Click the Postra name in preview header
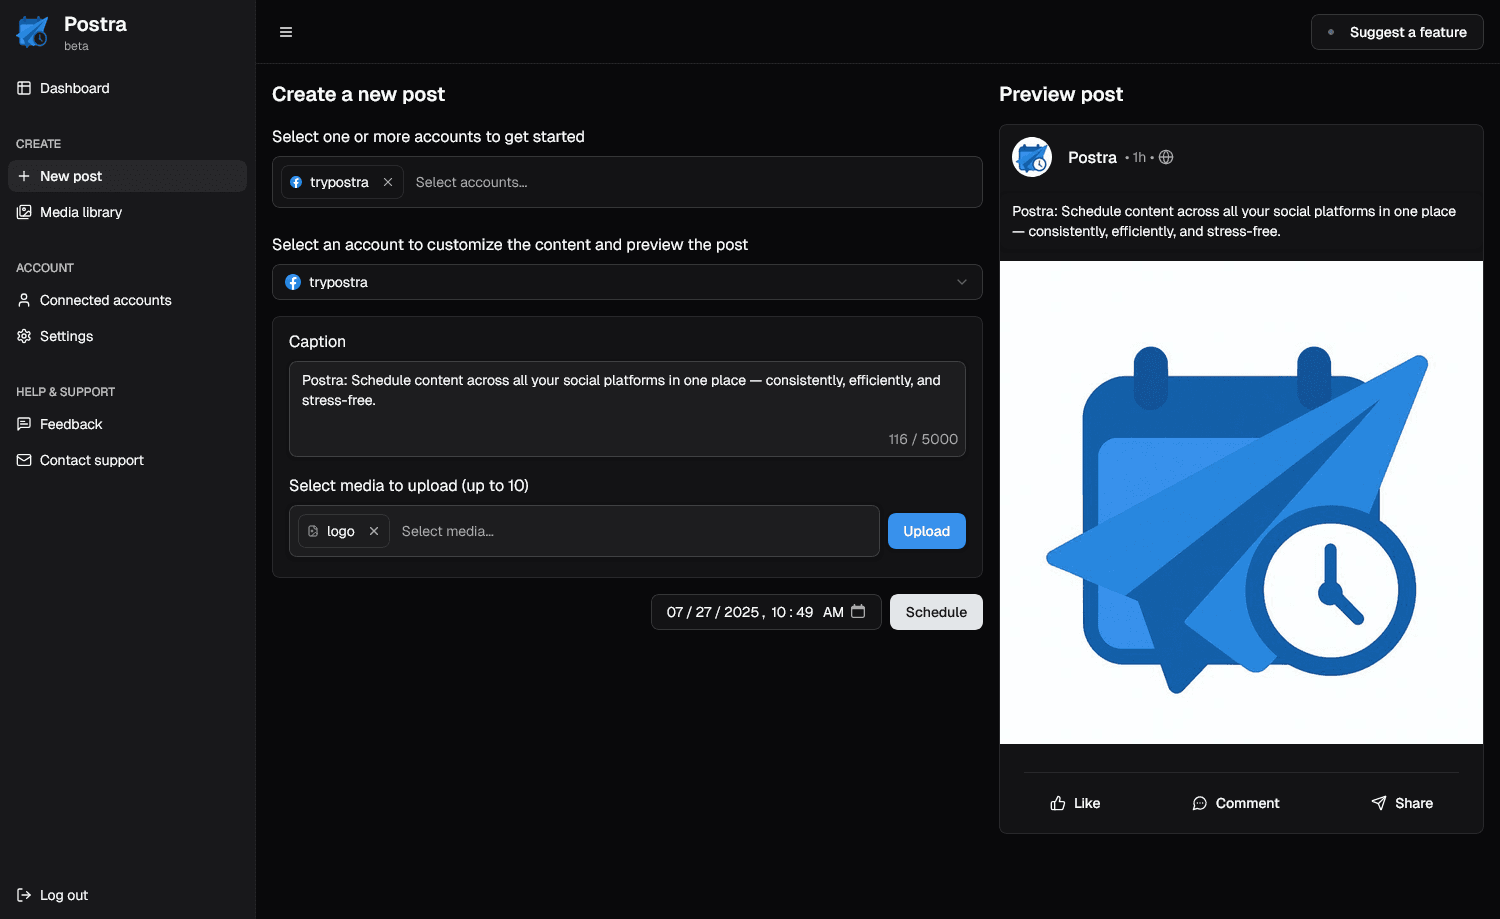This screenshot has height=919, width=1500. tap(1092, 157)
